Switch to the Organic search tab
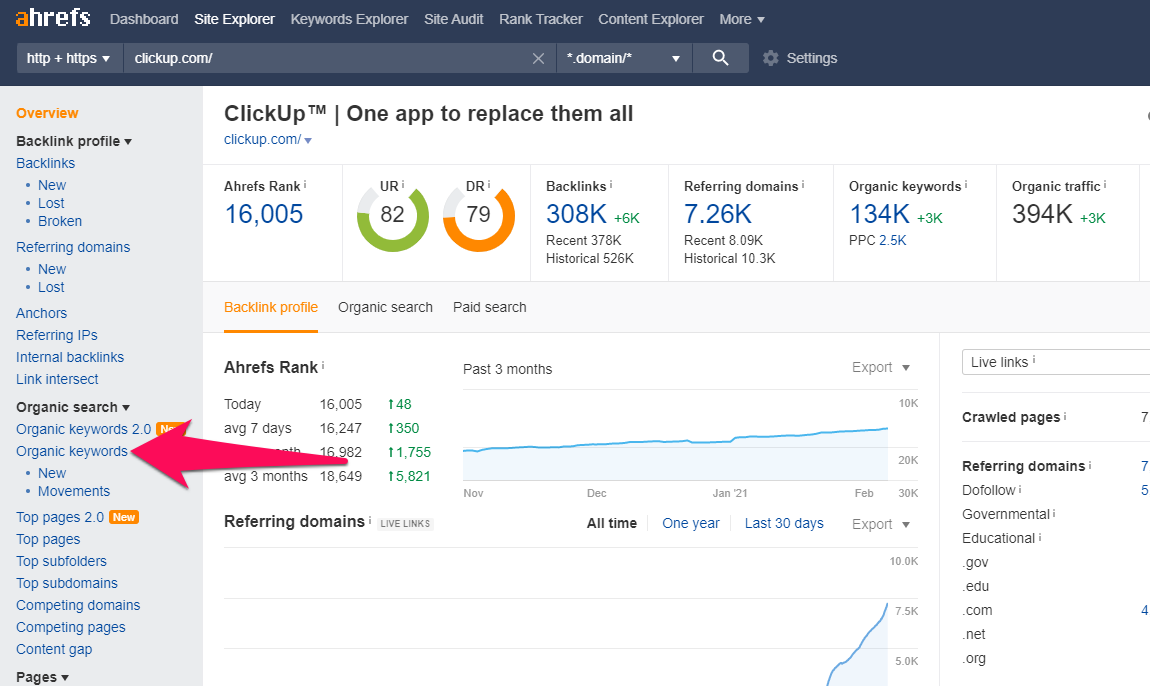This screenshot has width=1150, height=686. (385, 307)
